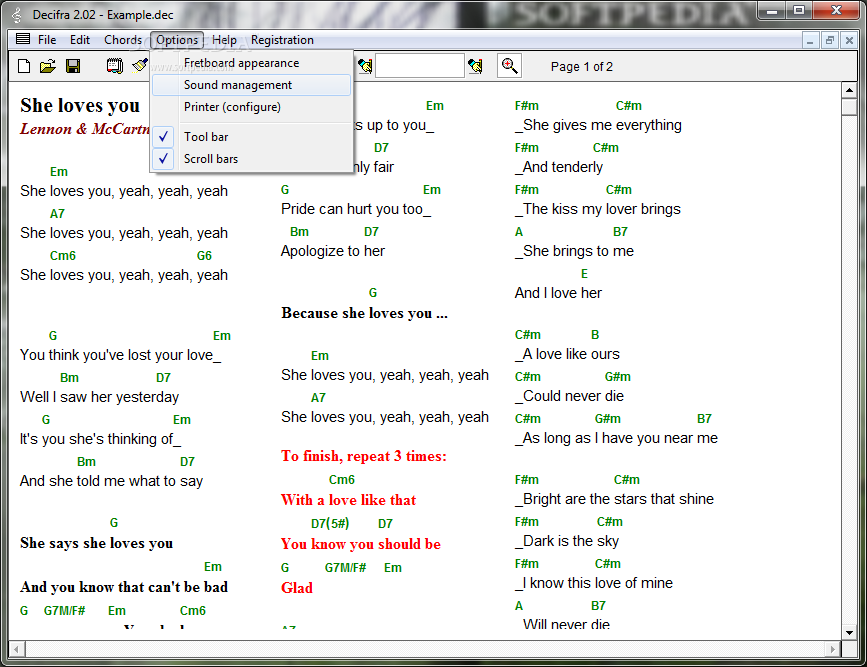Image resolution: width=867 pixels, height=667 pixels.
Task: Click author line Lennon & McCartney
Action: point(85,129)
